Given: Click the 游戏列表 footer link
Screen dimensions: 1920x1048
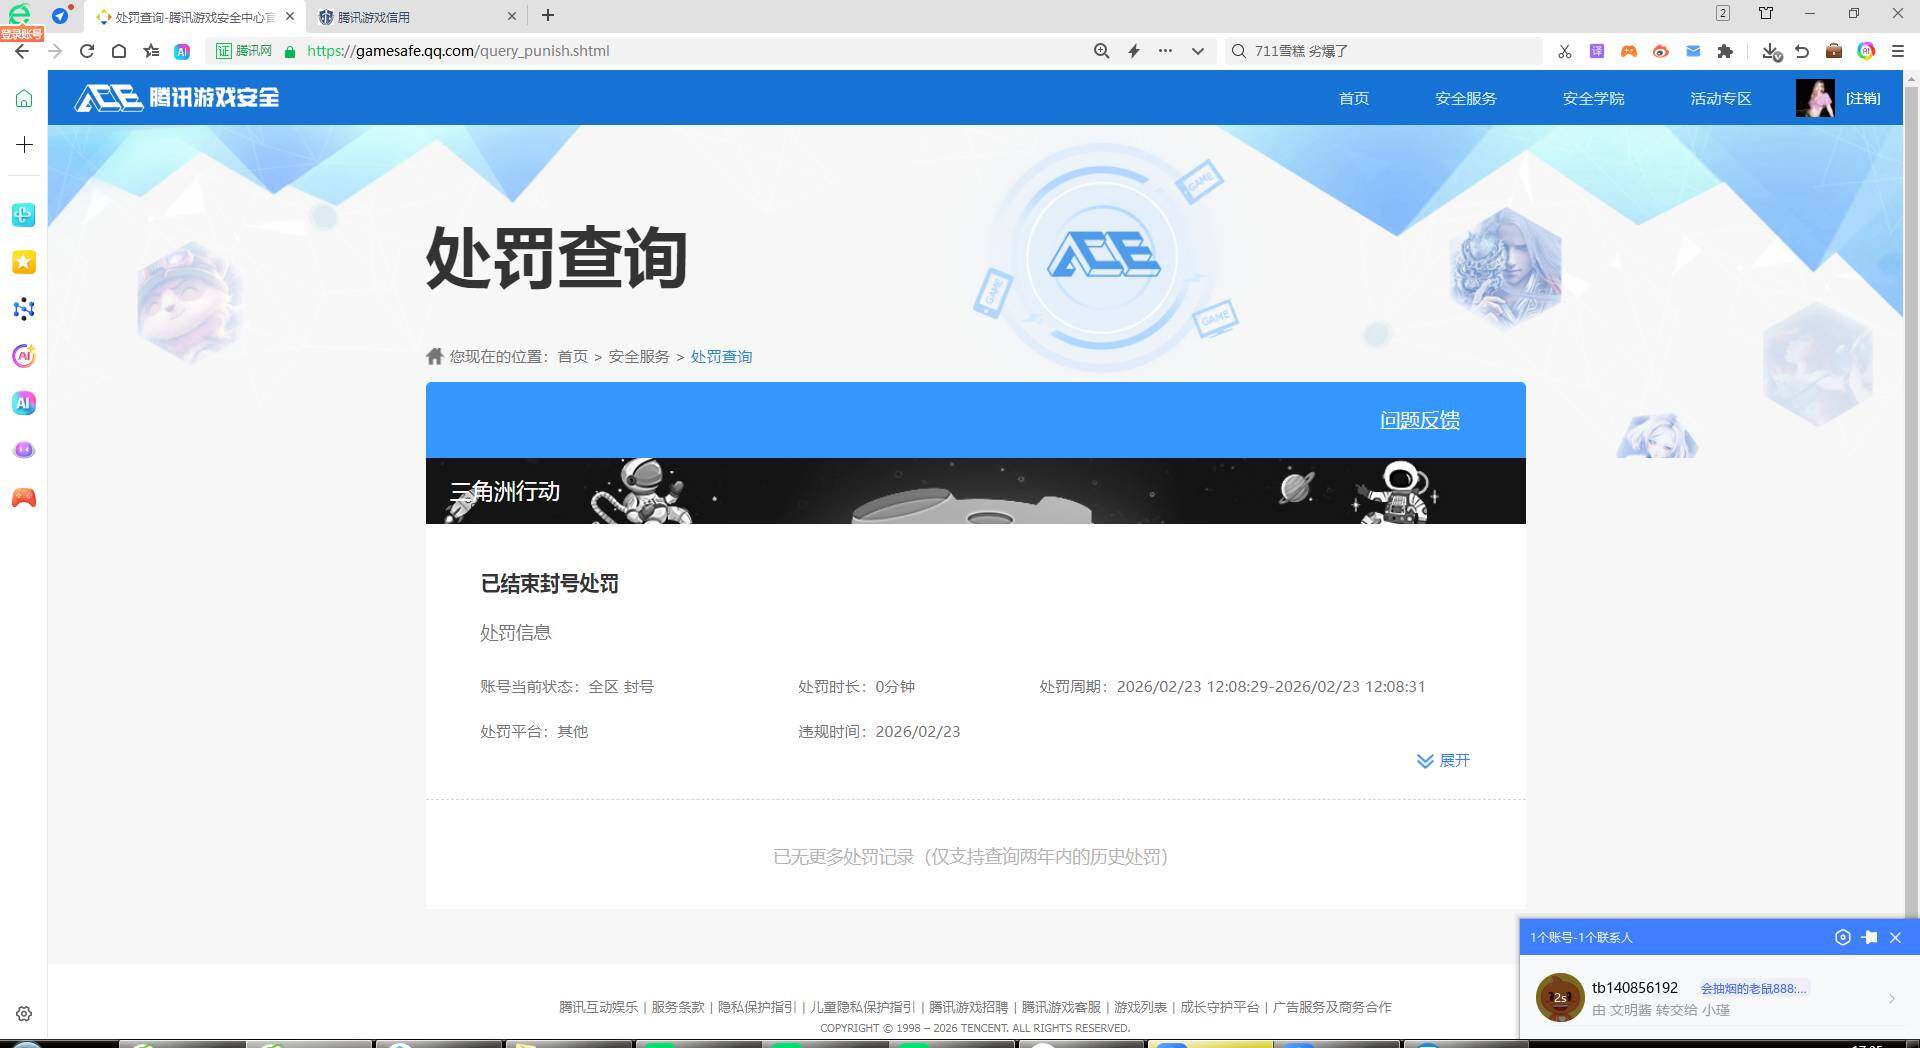Looking at the screenshot, I should [1141, 1007].
